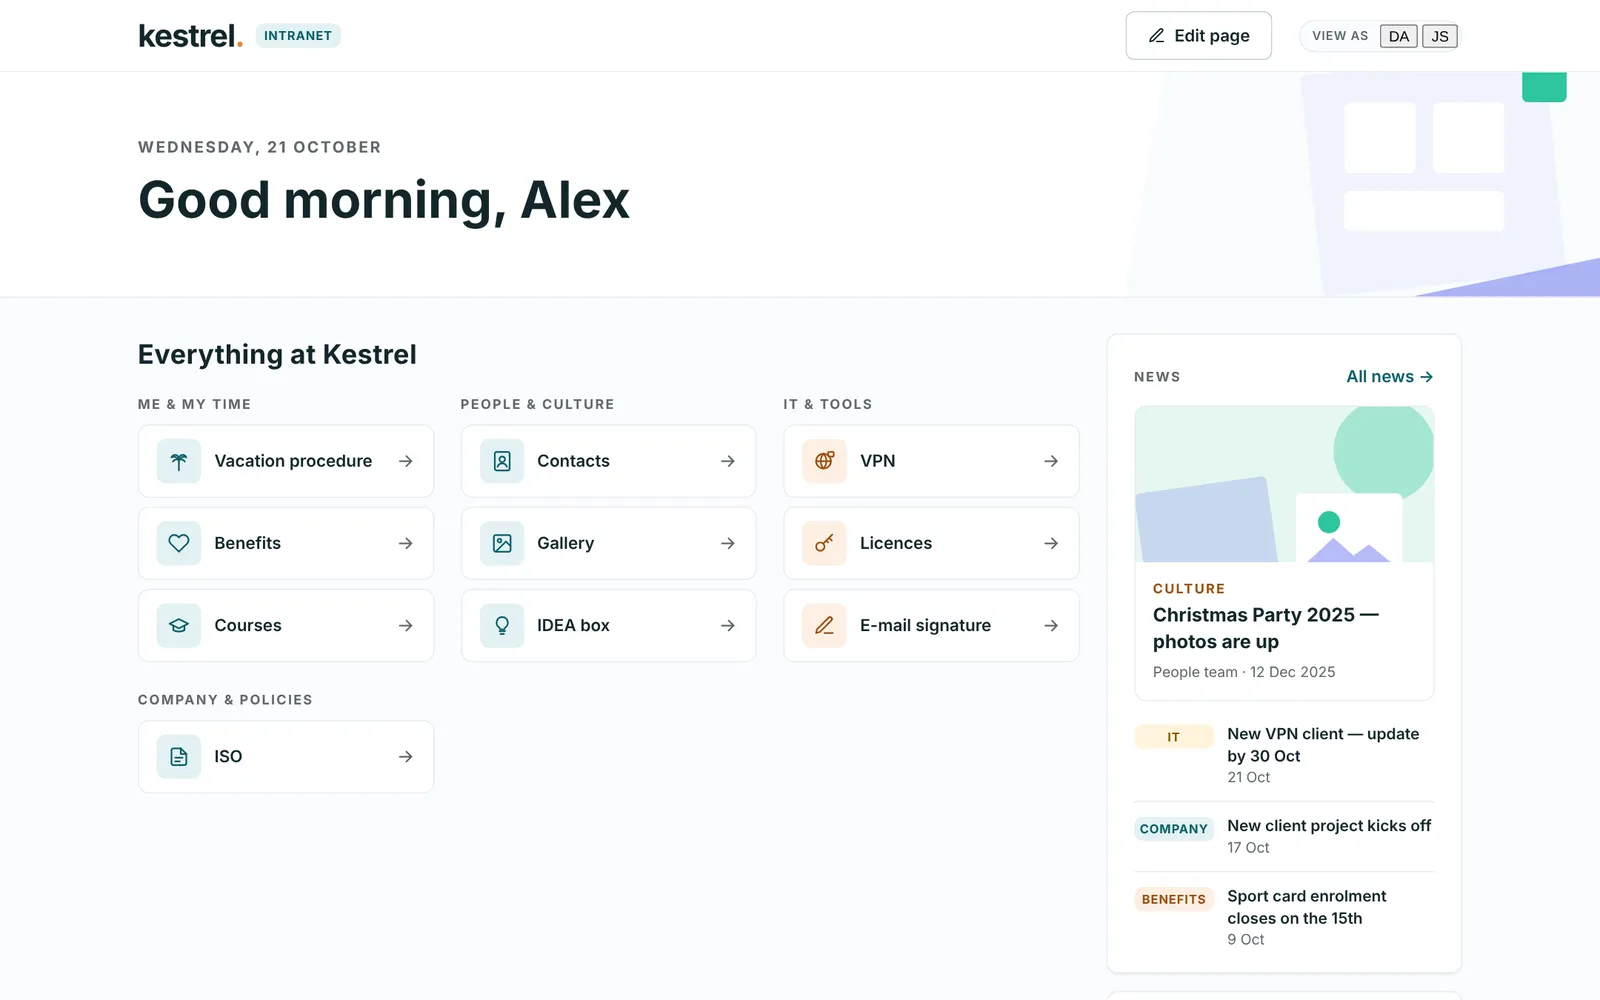This screenshot has width=1600, height=1000.
Task: Click the Benefits heart icon
Action: 179,543
